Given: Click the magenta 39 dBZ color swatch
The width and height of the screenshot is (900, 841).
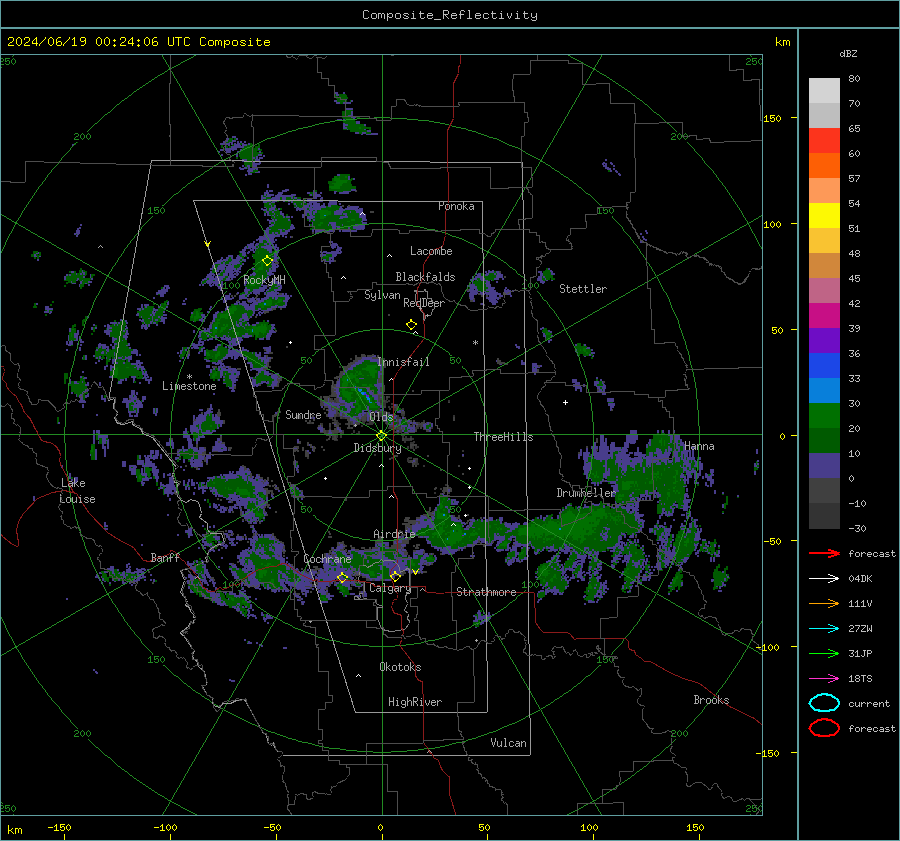Looking at the screenshot, I should [x=824, y=315].
